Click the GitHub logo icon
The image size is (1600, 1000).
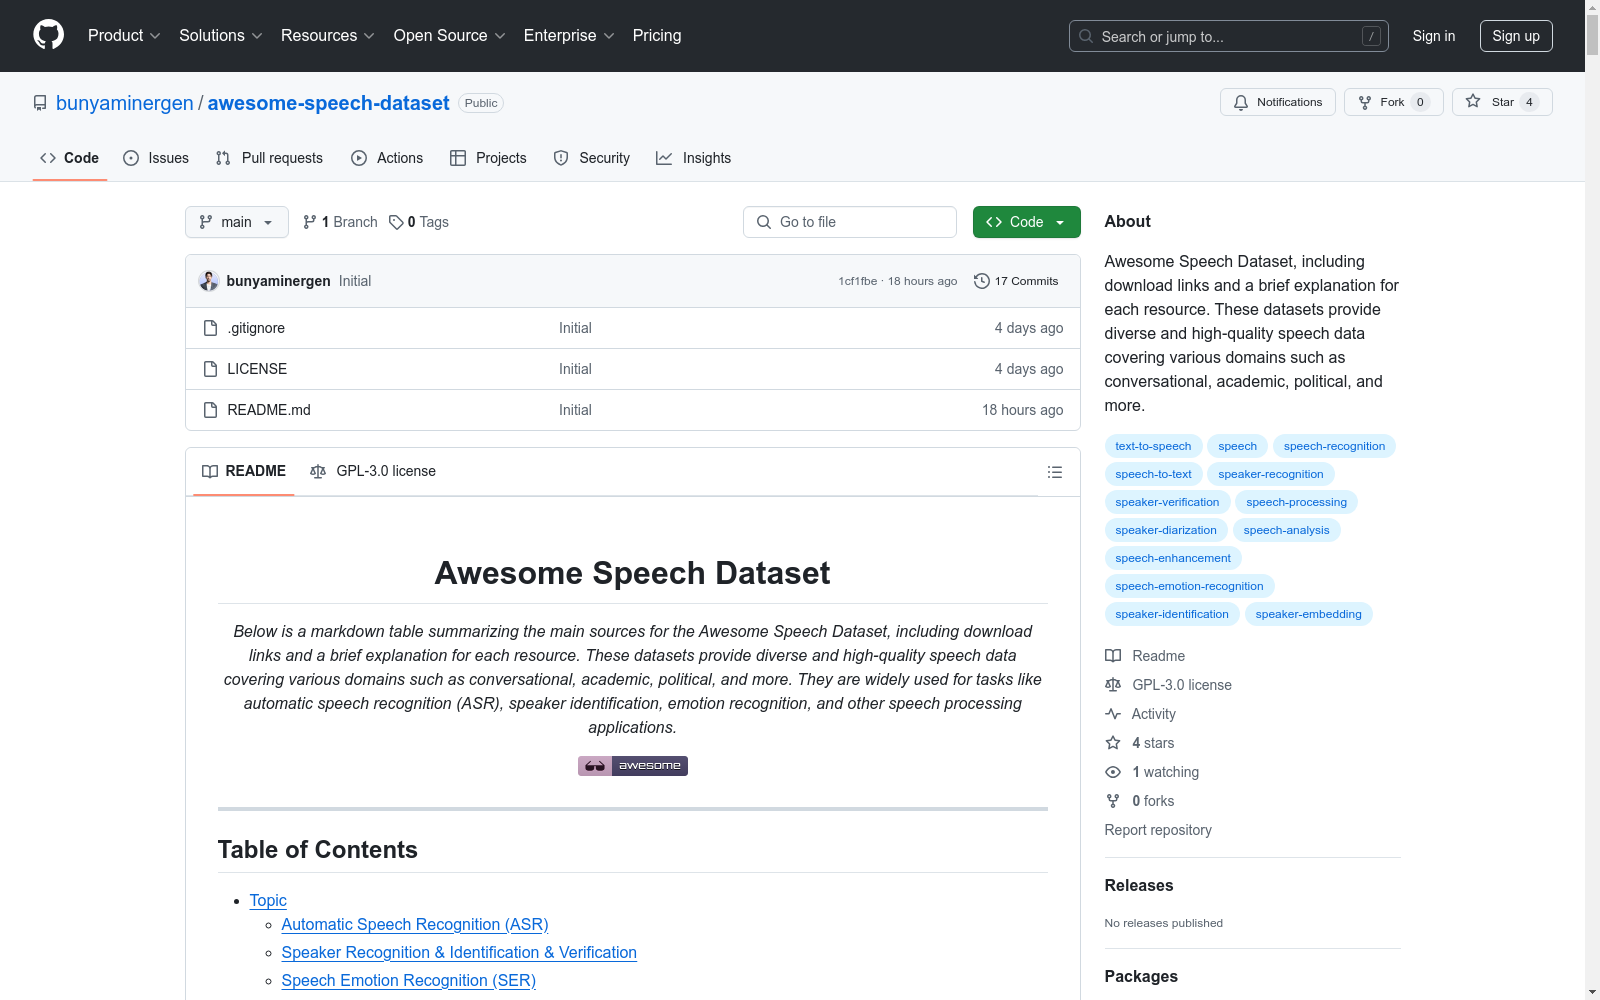pyautogui.click(x=48, y=35)
